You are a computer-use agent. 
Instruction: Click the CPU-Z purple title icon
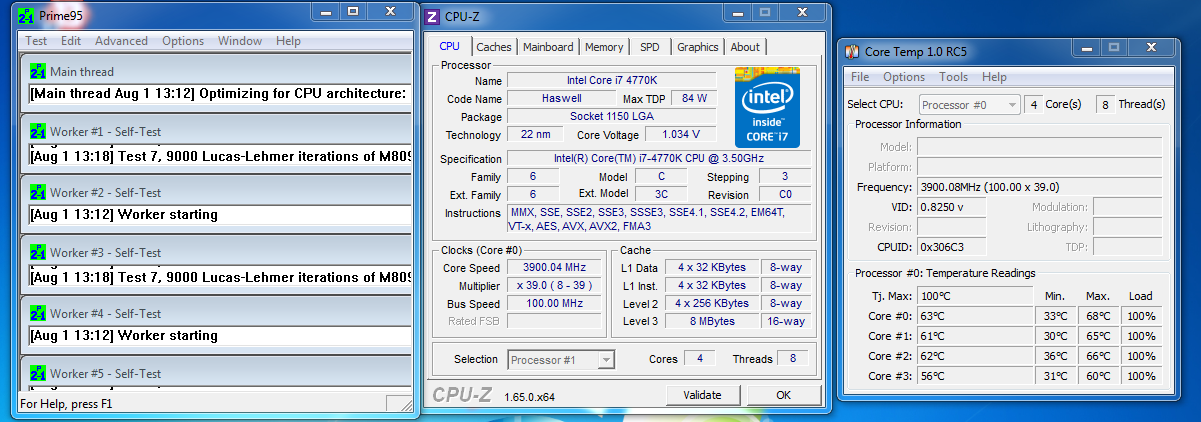[x=432, y=16]
